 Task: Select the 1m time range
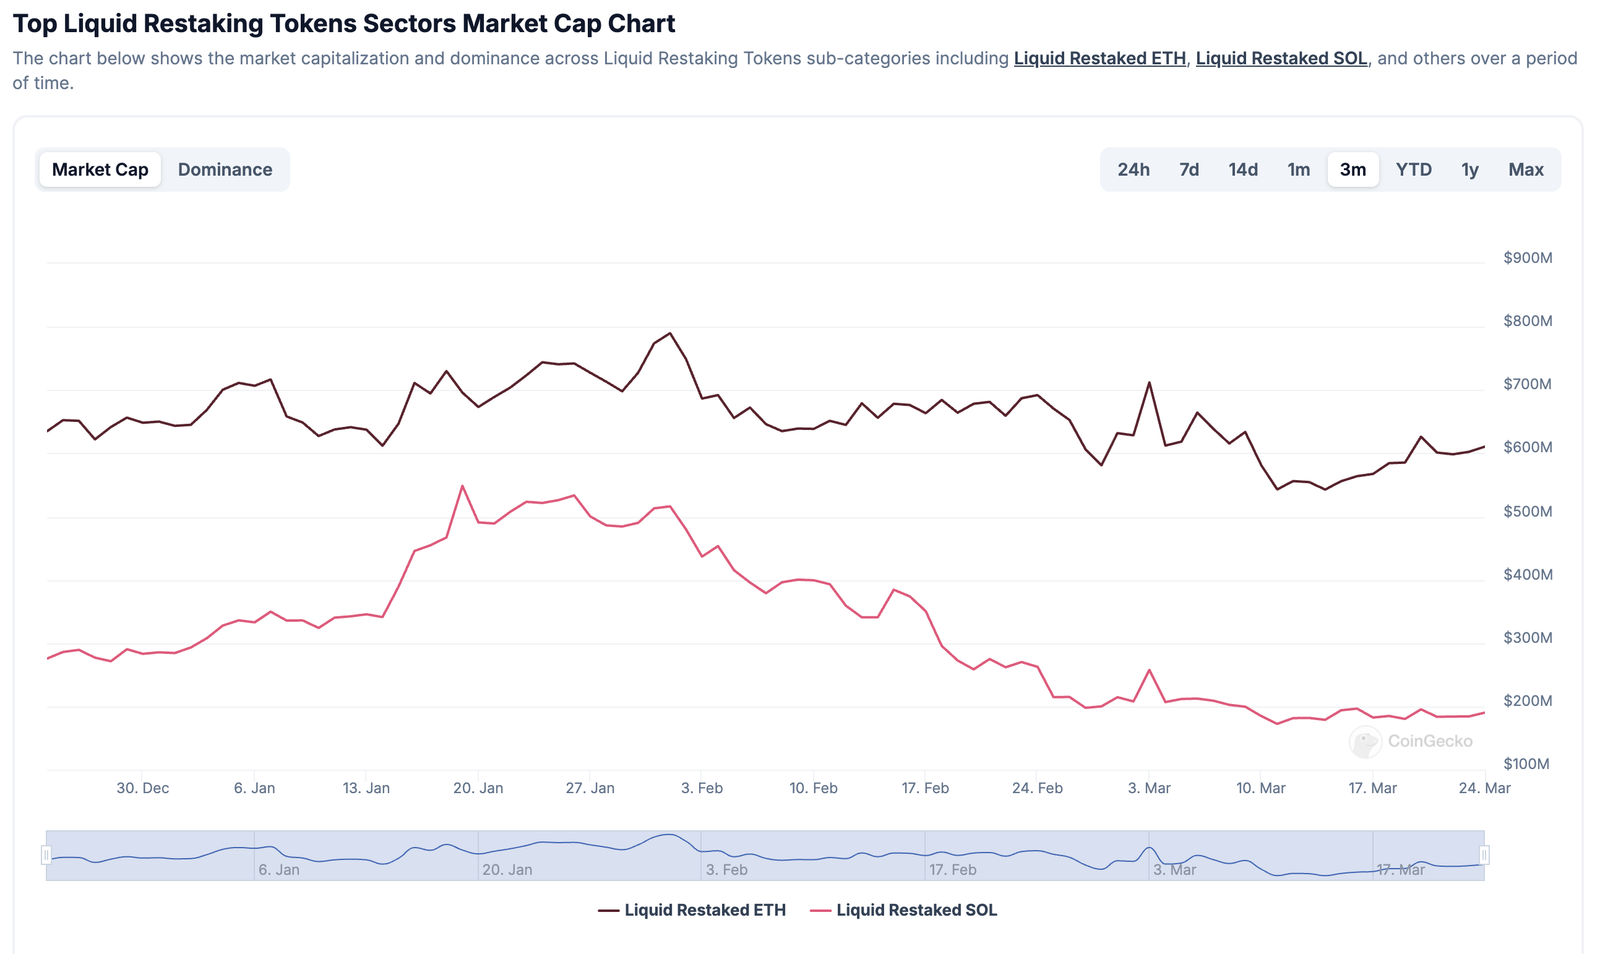(1298, 169)
